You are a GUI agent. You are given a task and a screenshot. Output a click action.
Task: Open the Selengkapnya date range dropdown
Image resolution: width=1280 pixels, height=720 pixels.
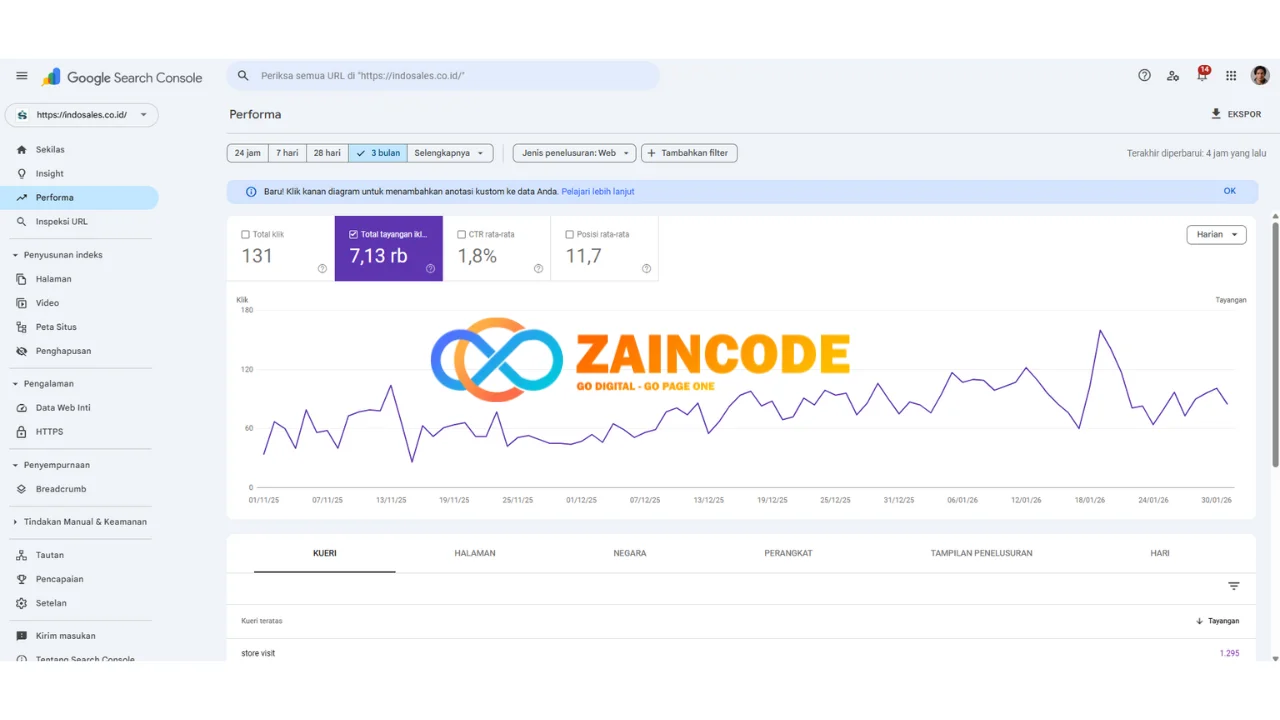[x=450, y=153]
